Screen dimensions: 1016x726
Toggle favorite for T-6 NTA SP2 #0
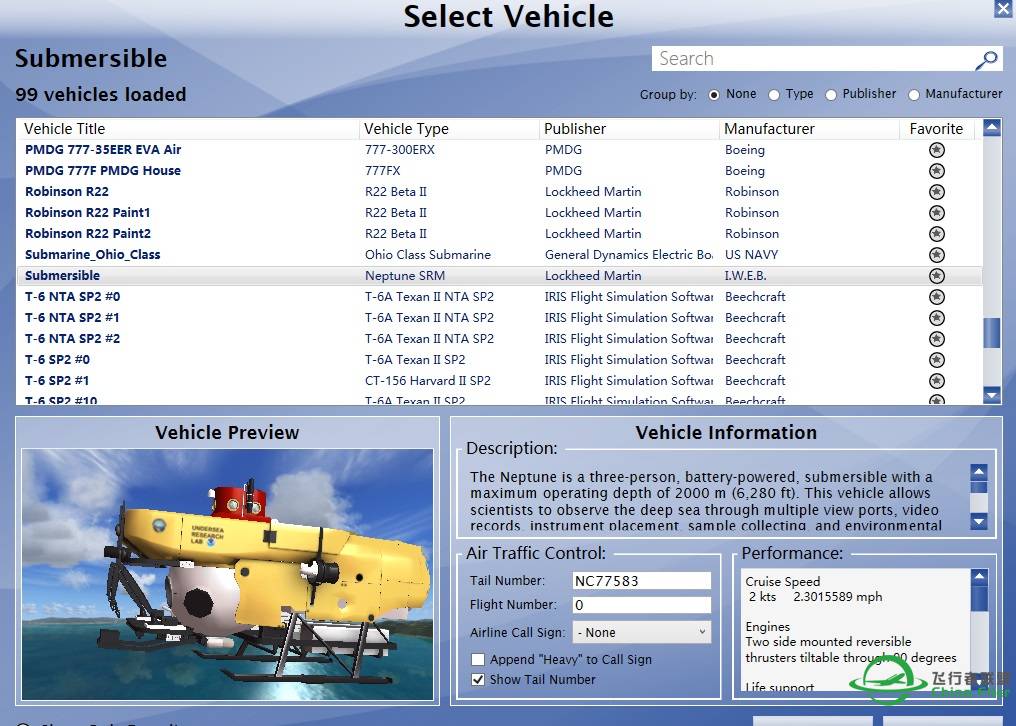936,297
